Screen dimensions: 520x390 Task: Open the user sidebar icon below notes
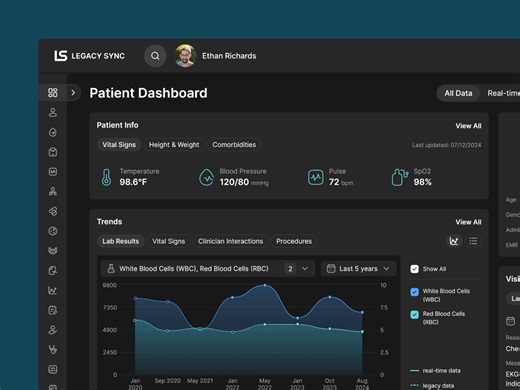pyautogui.click(x=53, y=330)
